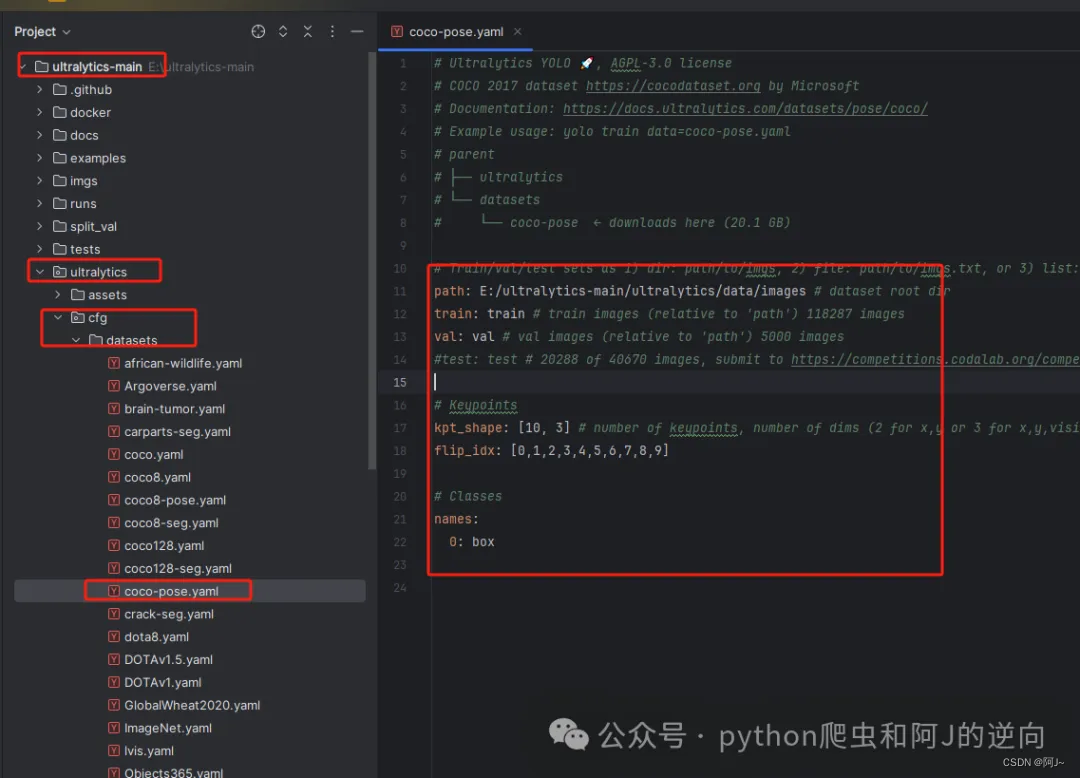Select GlobalWheat2020.yaml file
1080x778 pixels.
[192, 705]
